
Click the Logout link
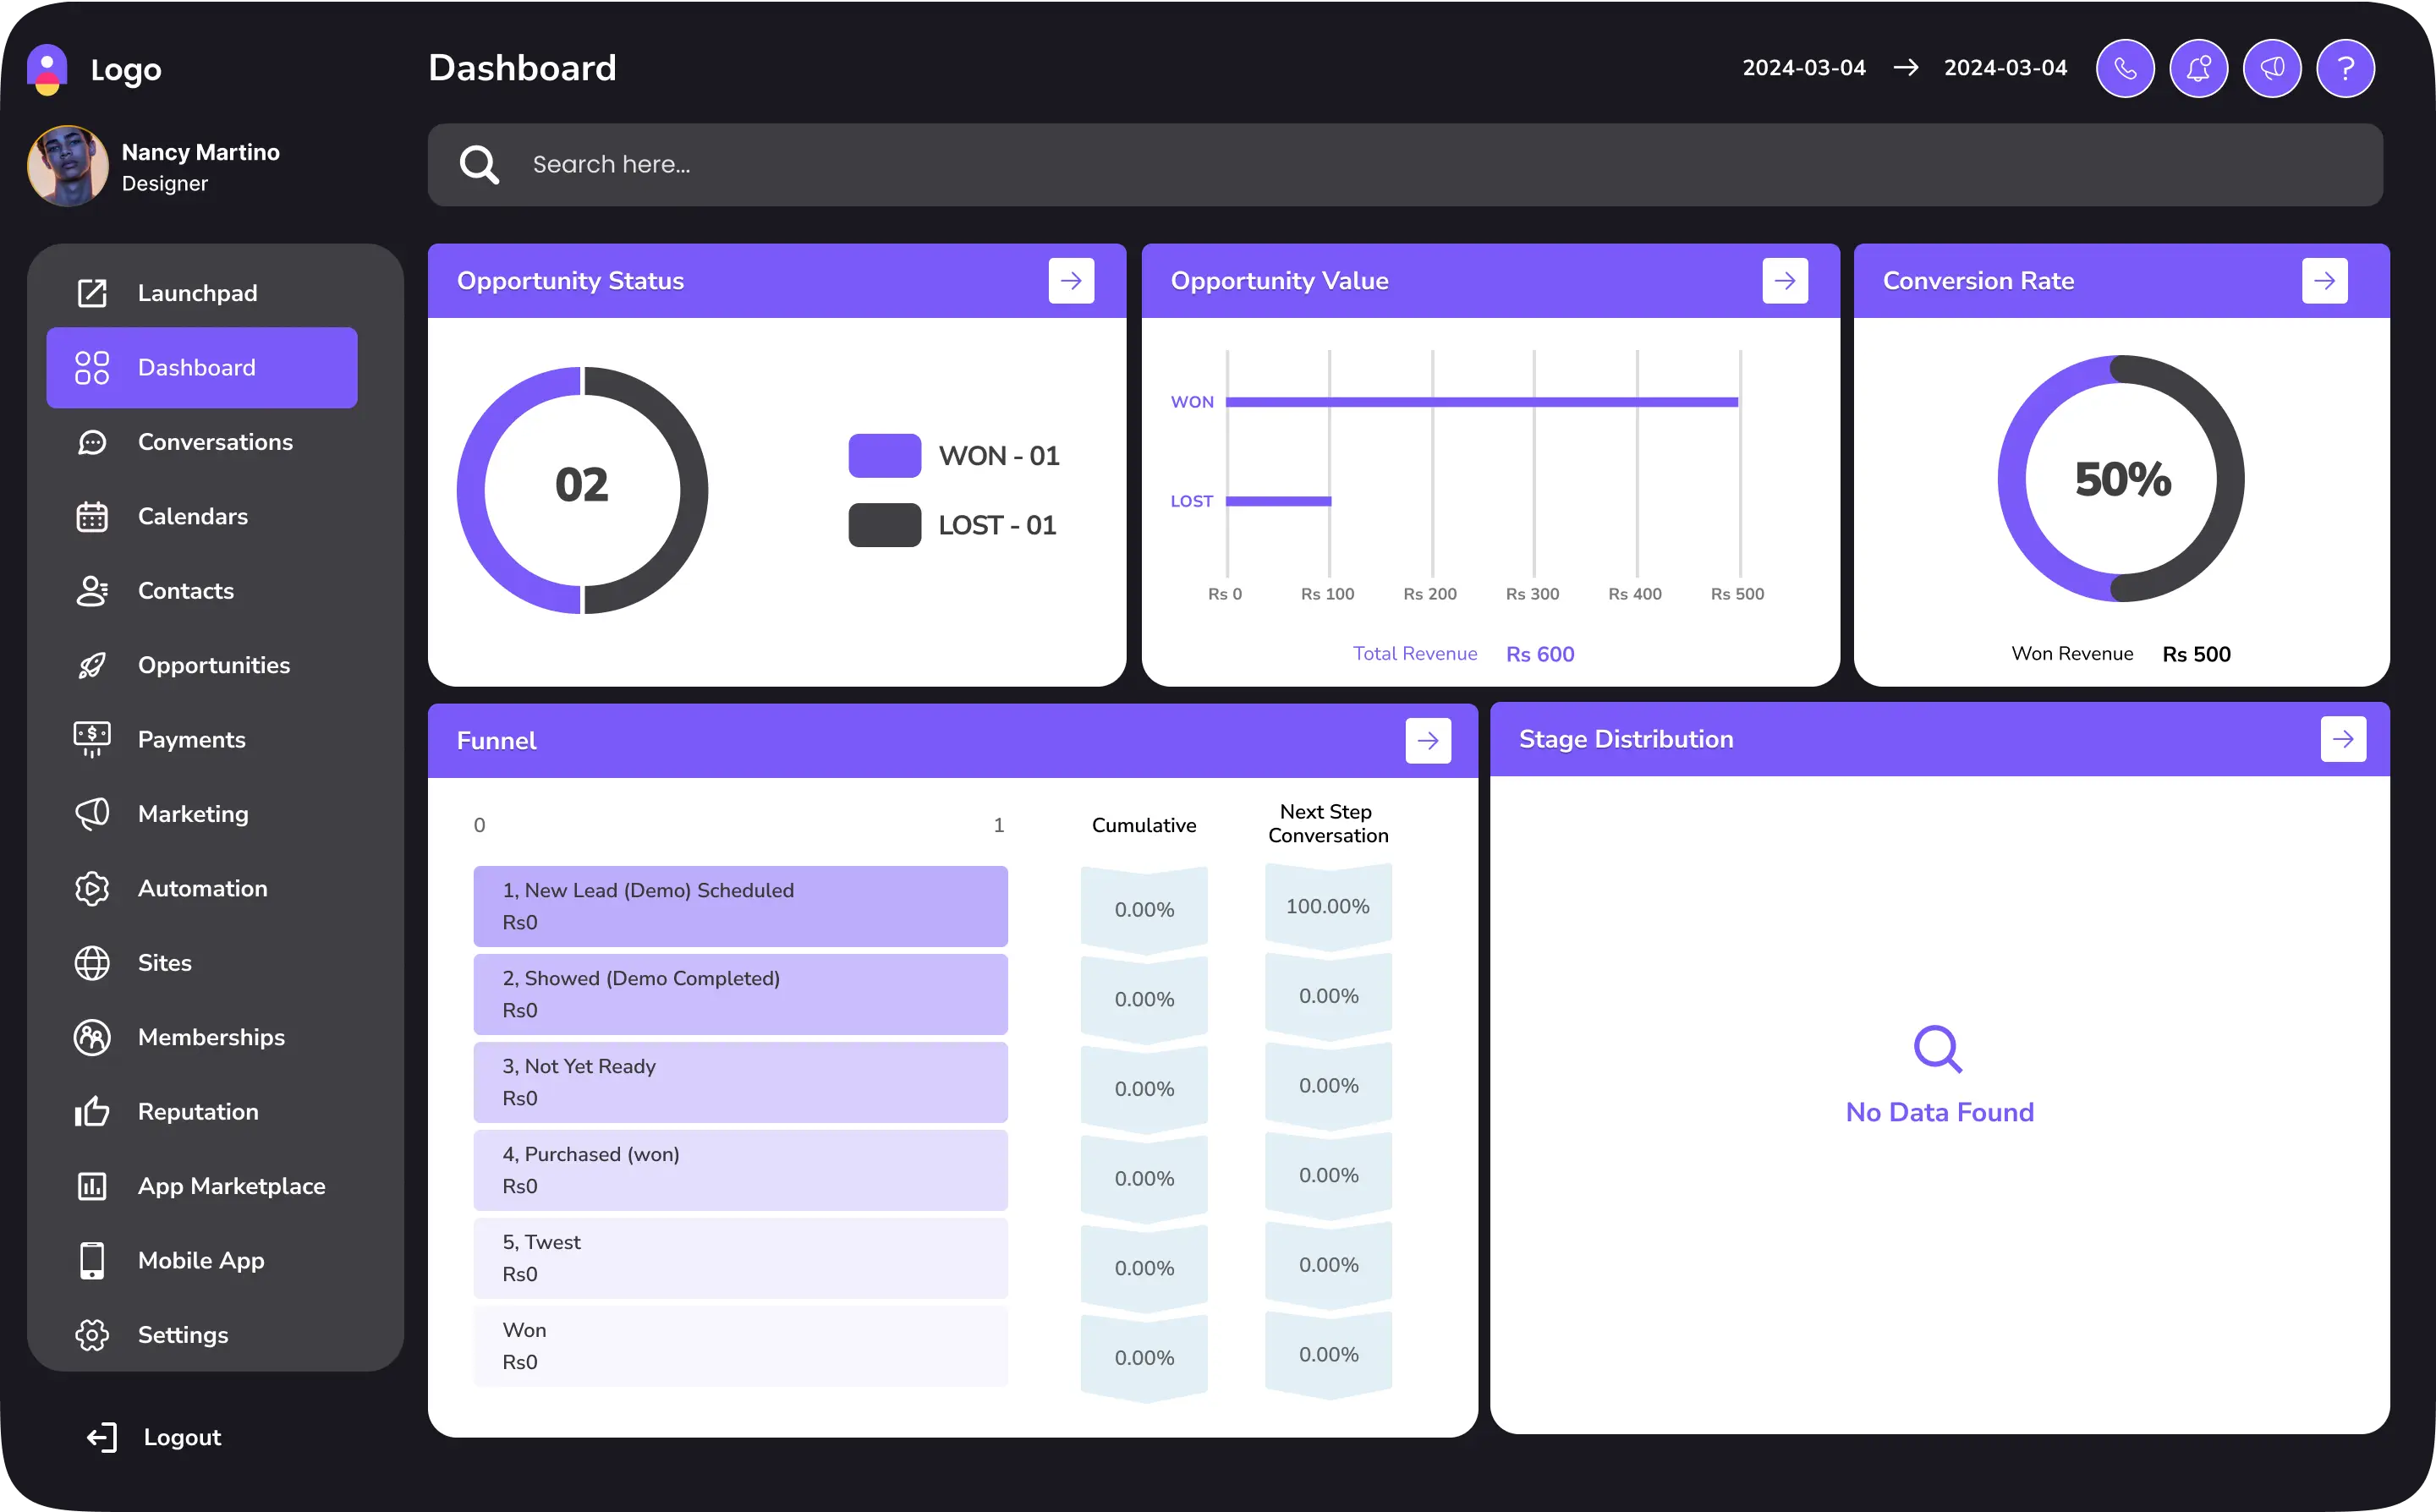coord(180,1437)
